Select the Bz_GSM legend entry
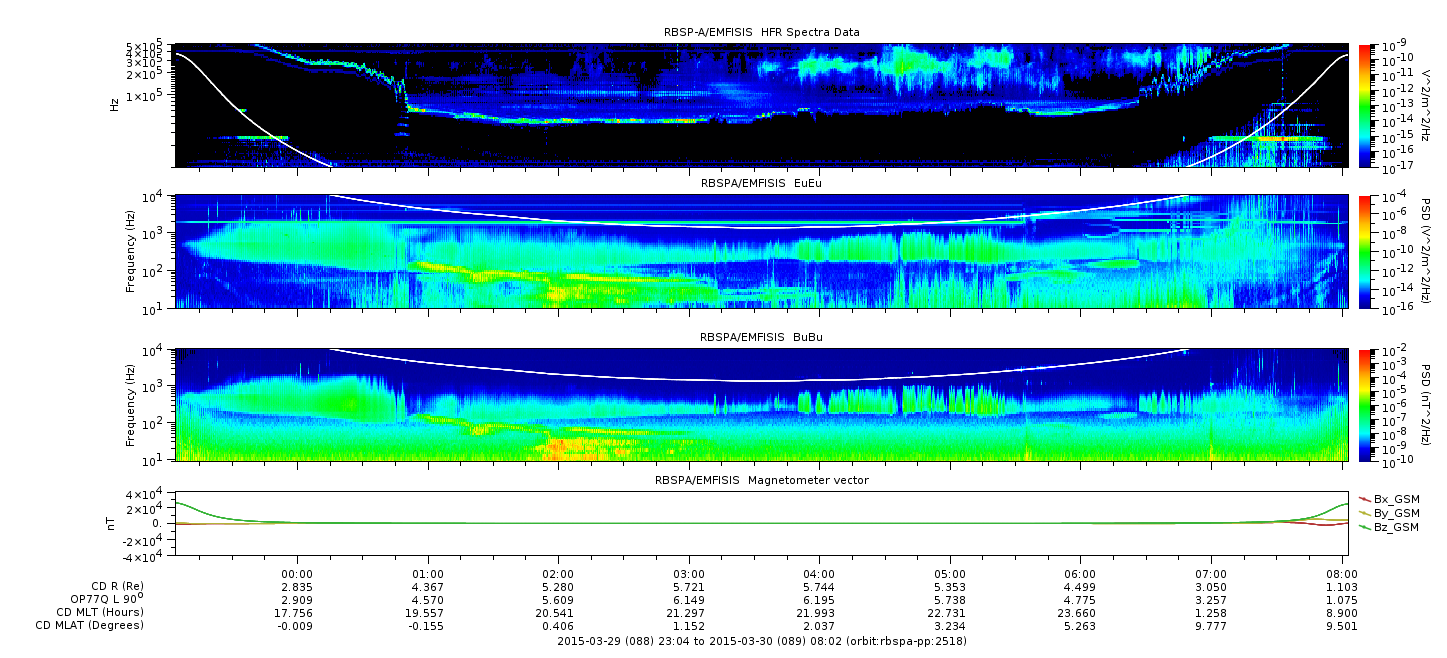 (1395, 527)
